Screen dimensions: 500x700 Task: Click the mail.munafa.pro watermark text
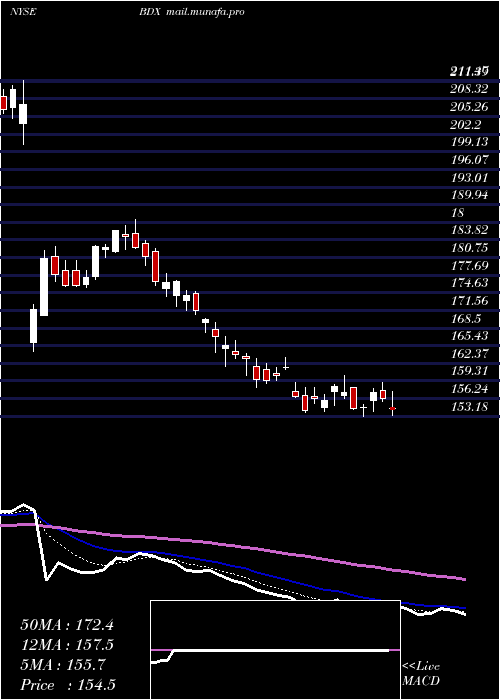pyautogui.click(x=205, y=12)
